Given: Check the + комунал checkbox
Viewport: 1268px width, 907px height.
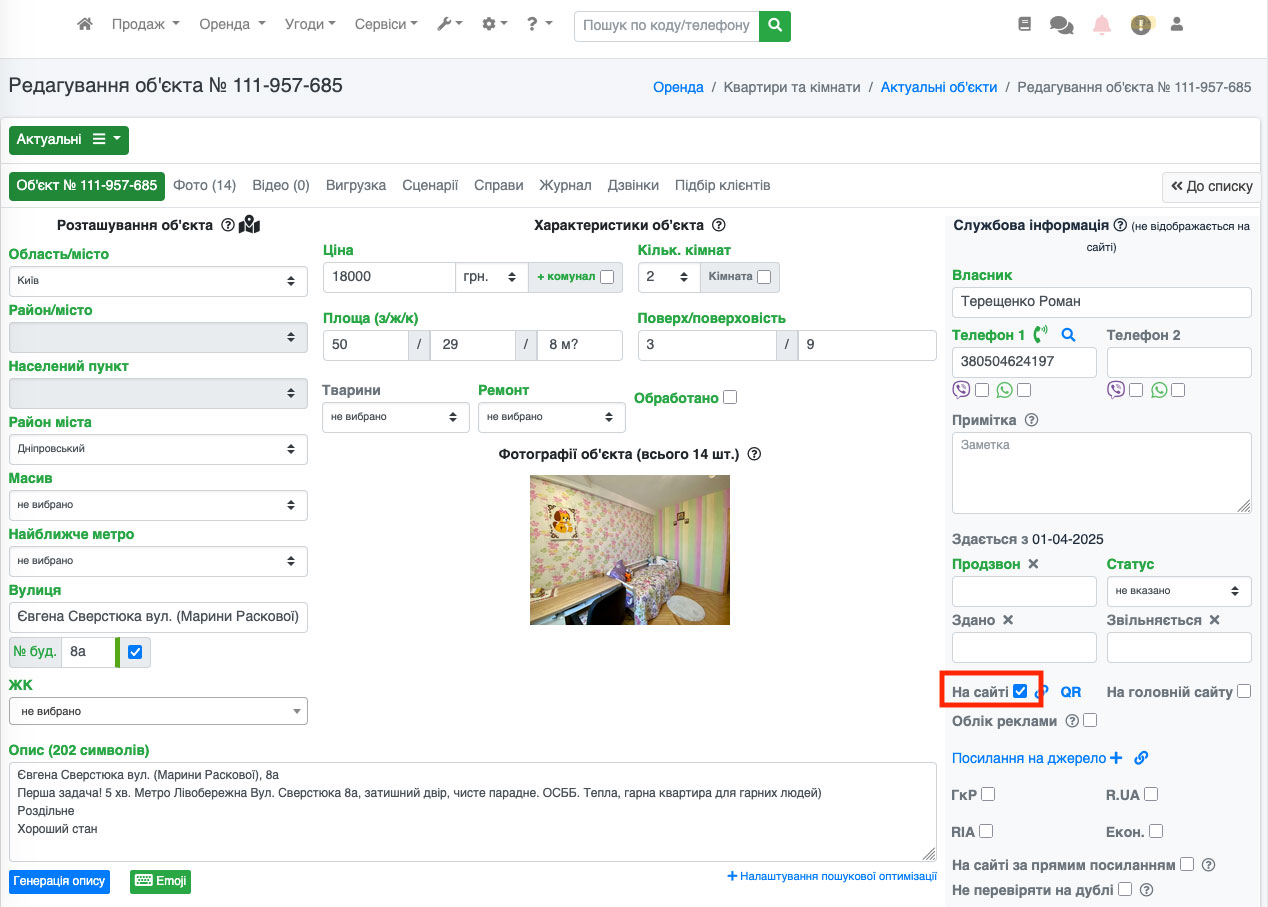Looking at the screenshot, I should pos(607,277).
